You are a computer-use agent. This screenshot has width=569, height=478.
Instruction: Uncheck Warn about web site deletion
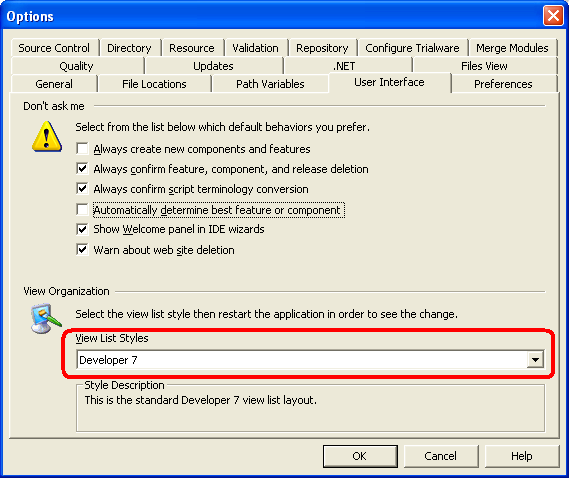tap(82, 250)
